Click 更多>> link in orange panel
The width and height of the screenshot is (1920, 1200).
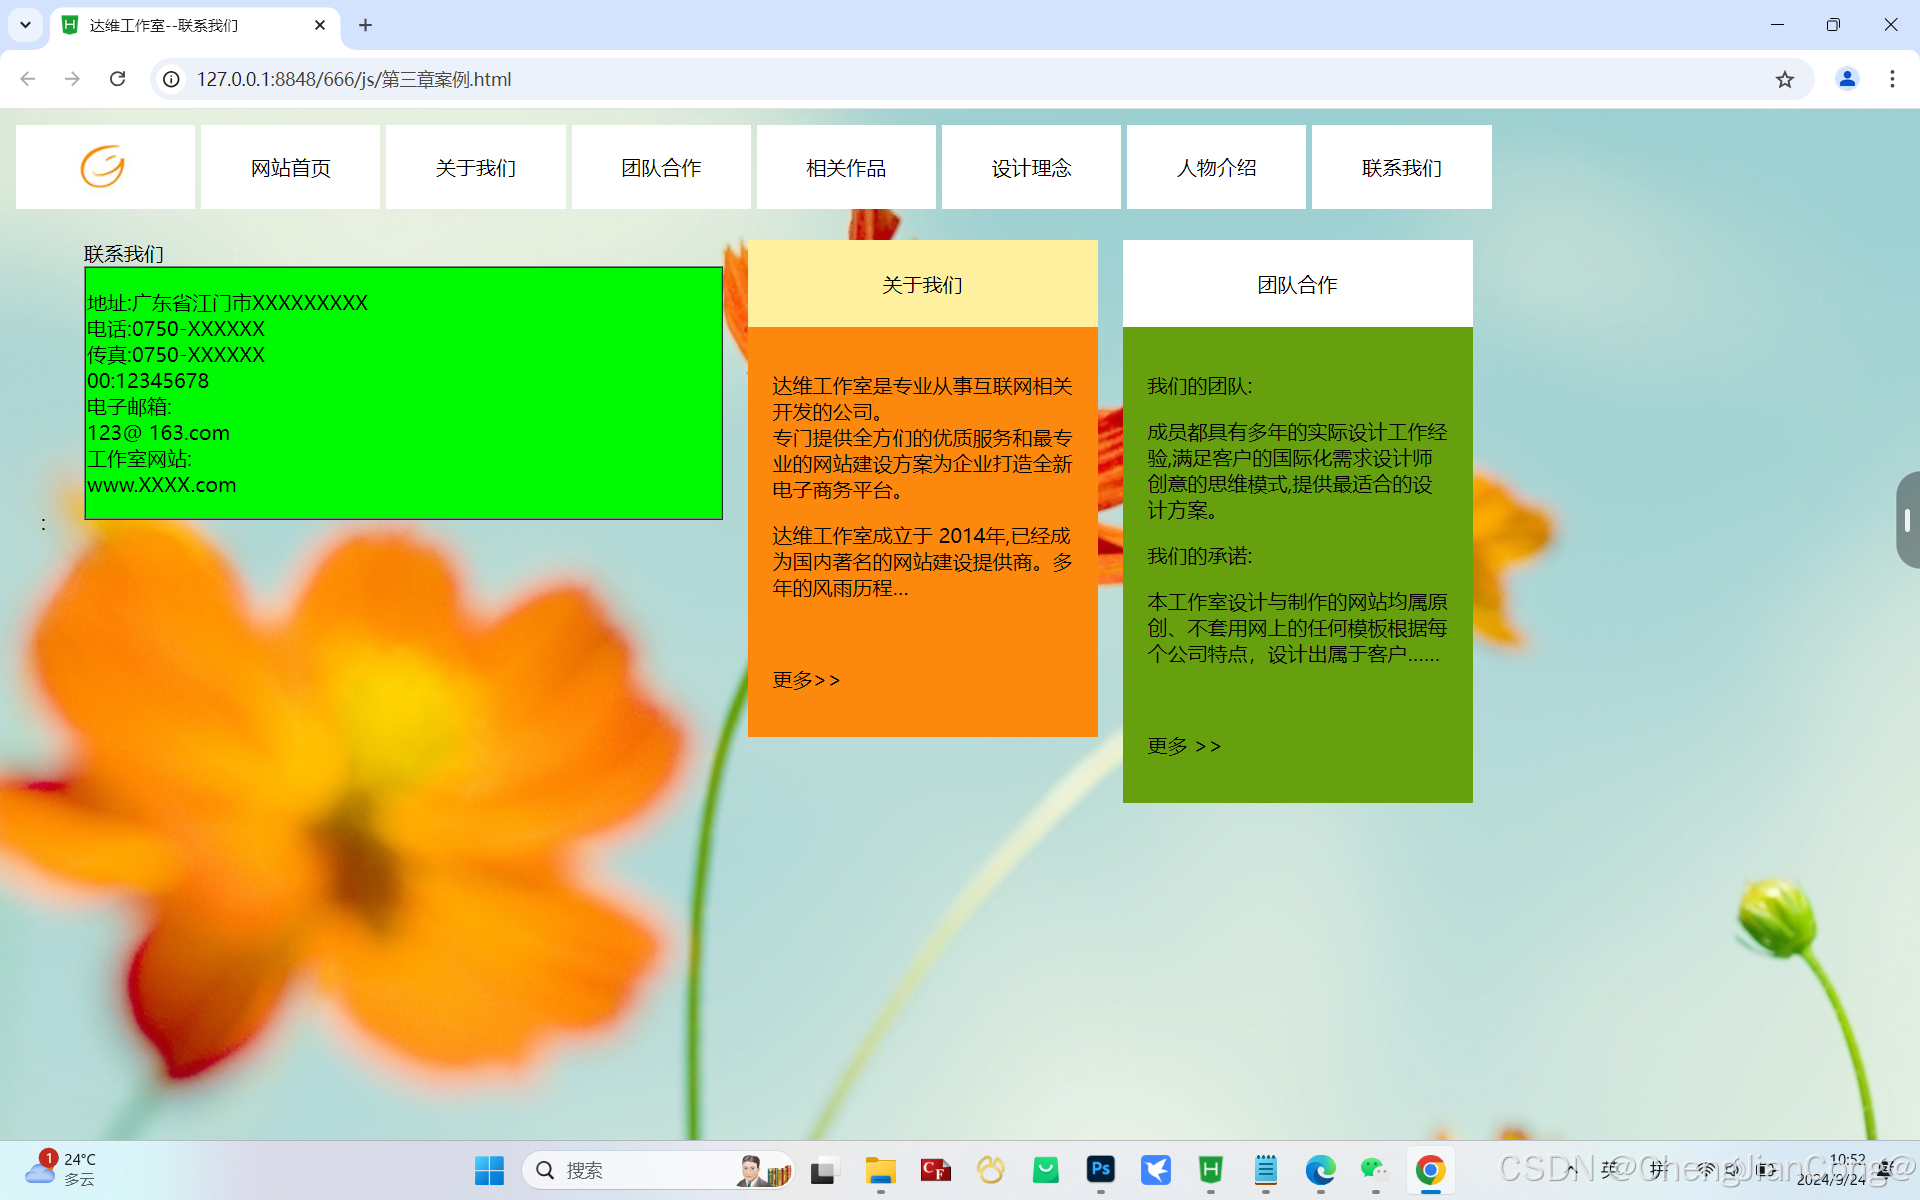click(x=806, y=680)
